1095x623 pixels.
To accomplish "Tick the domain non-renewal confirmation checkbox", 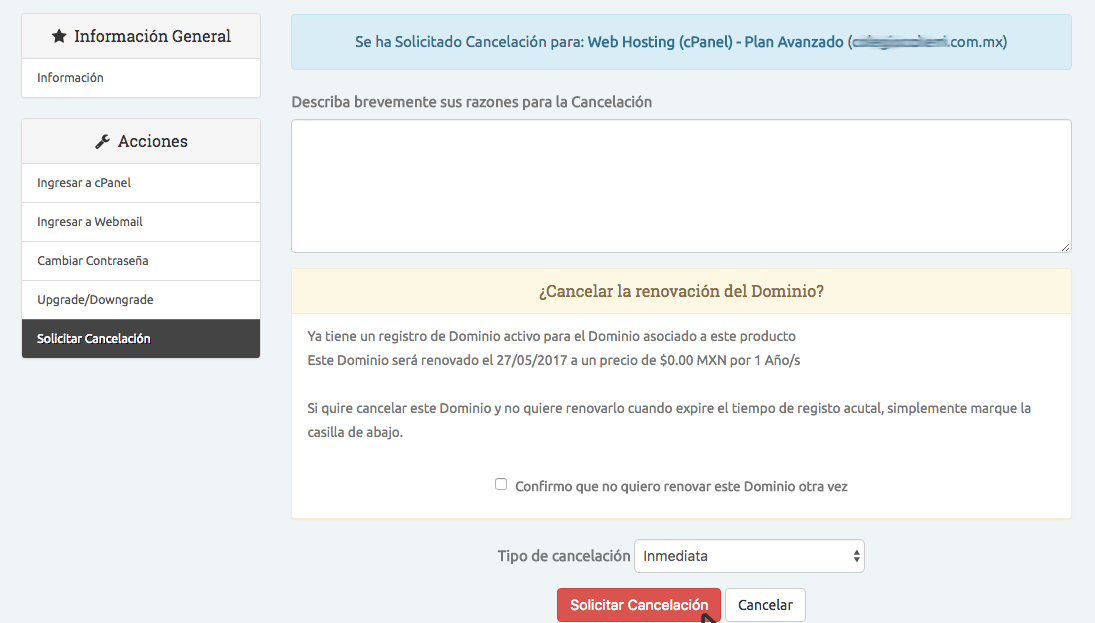I will point(501,485).
